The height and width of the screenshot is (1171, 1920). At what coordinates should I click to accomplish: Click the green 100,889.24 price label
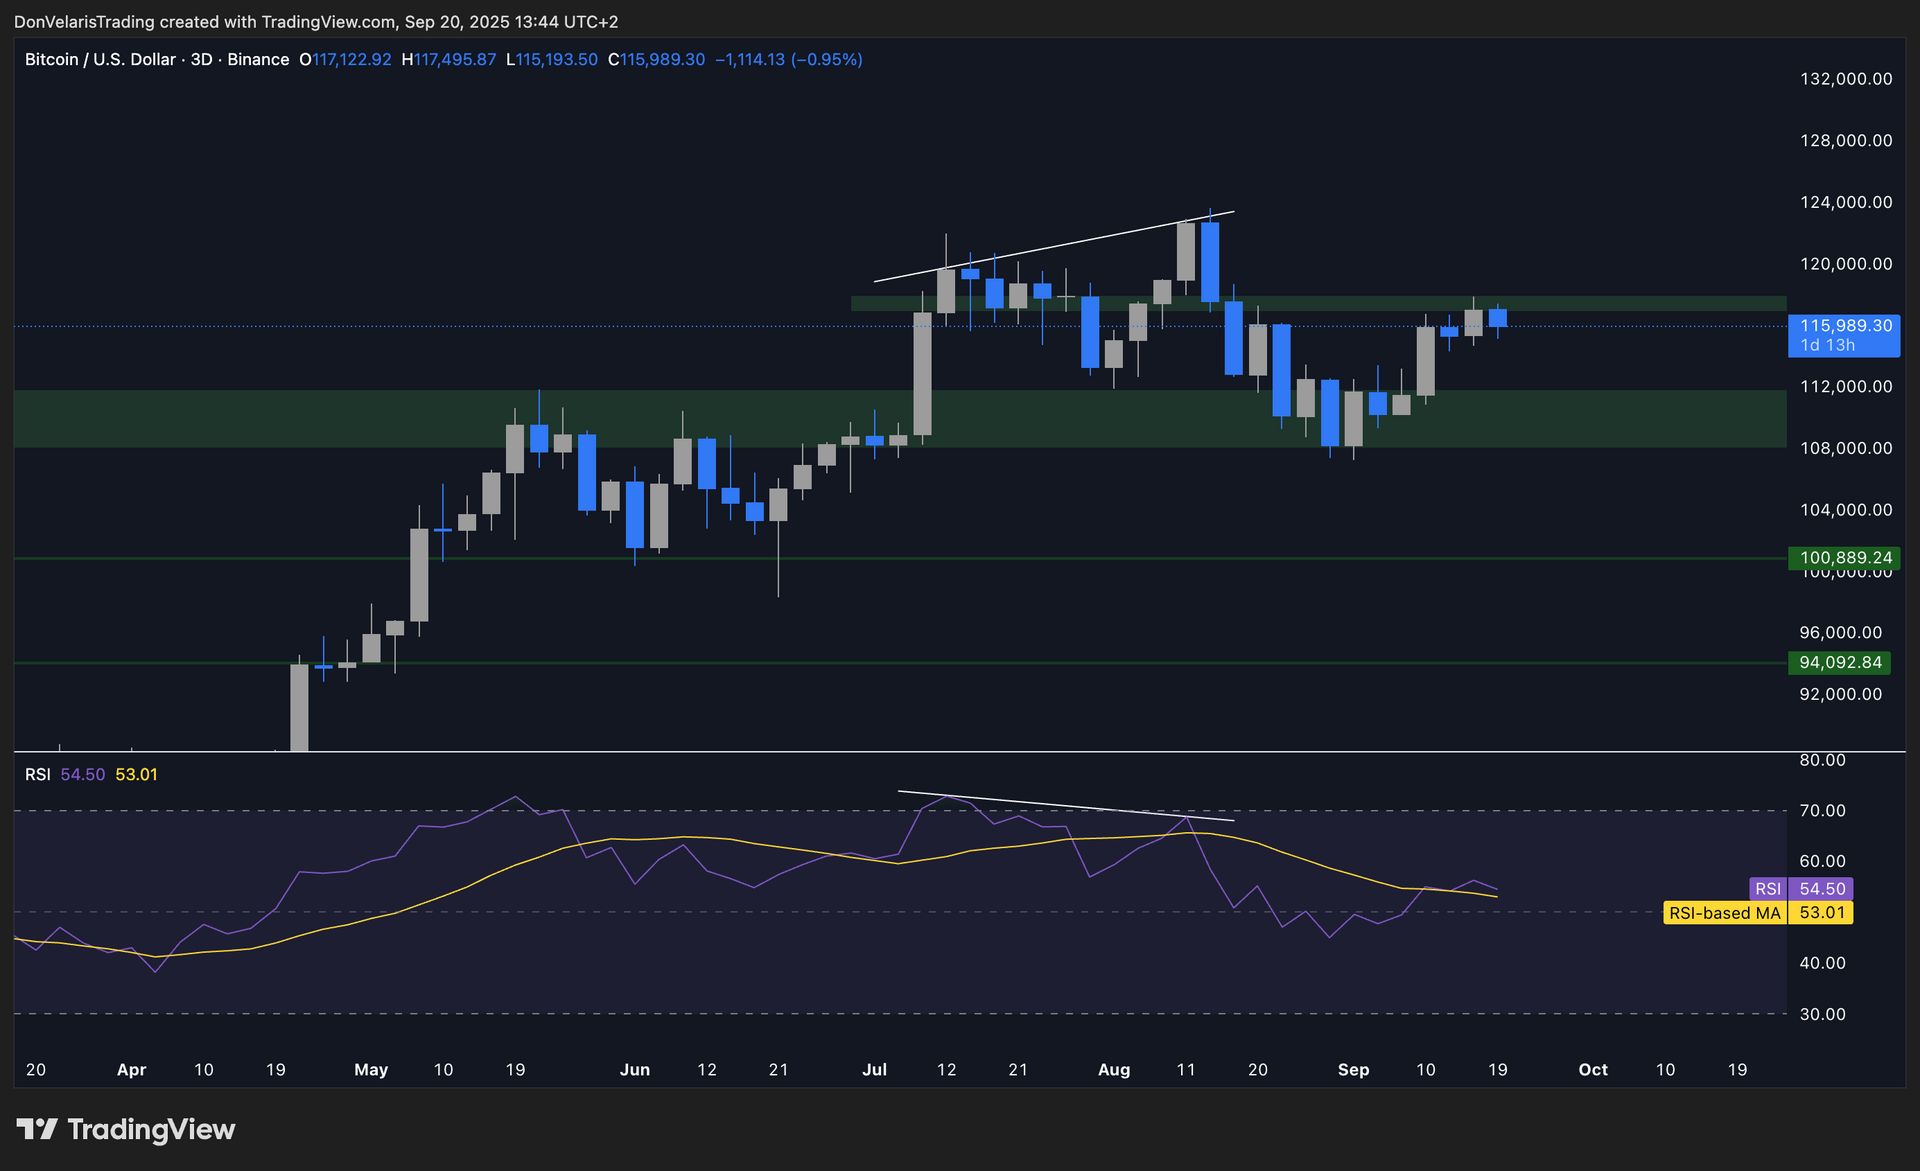[x=1844, y=558]
